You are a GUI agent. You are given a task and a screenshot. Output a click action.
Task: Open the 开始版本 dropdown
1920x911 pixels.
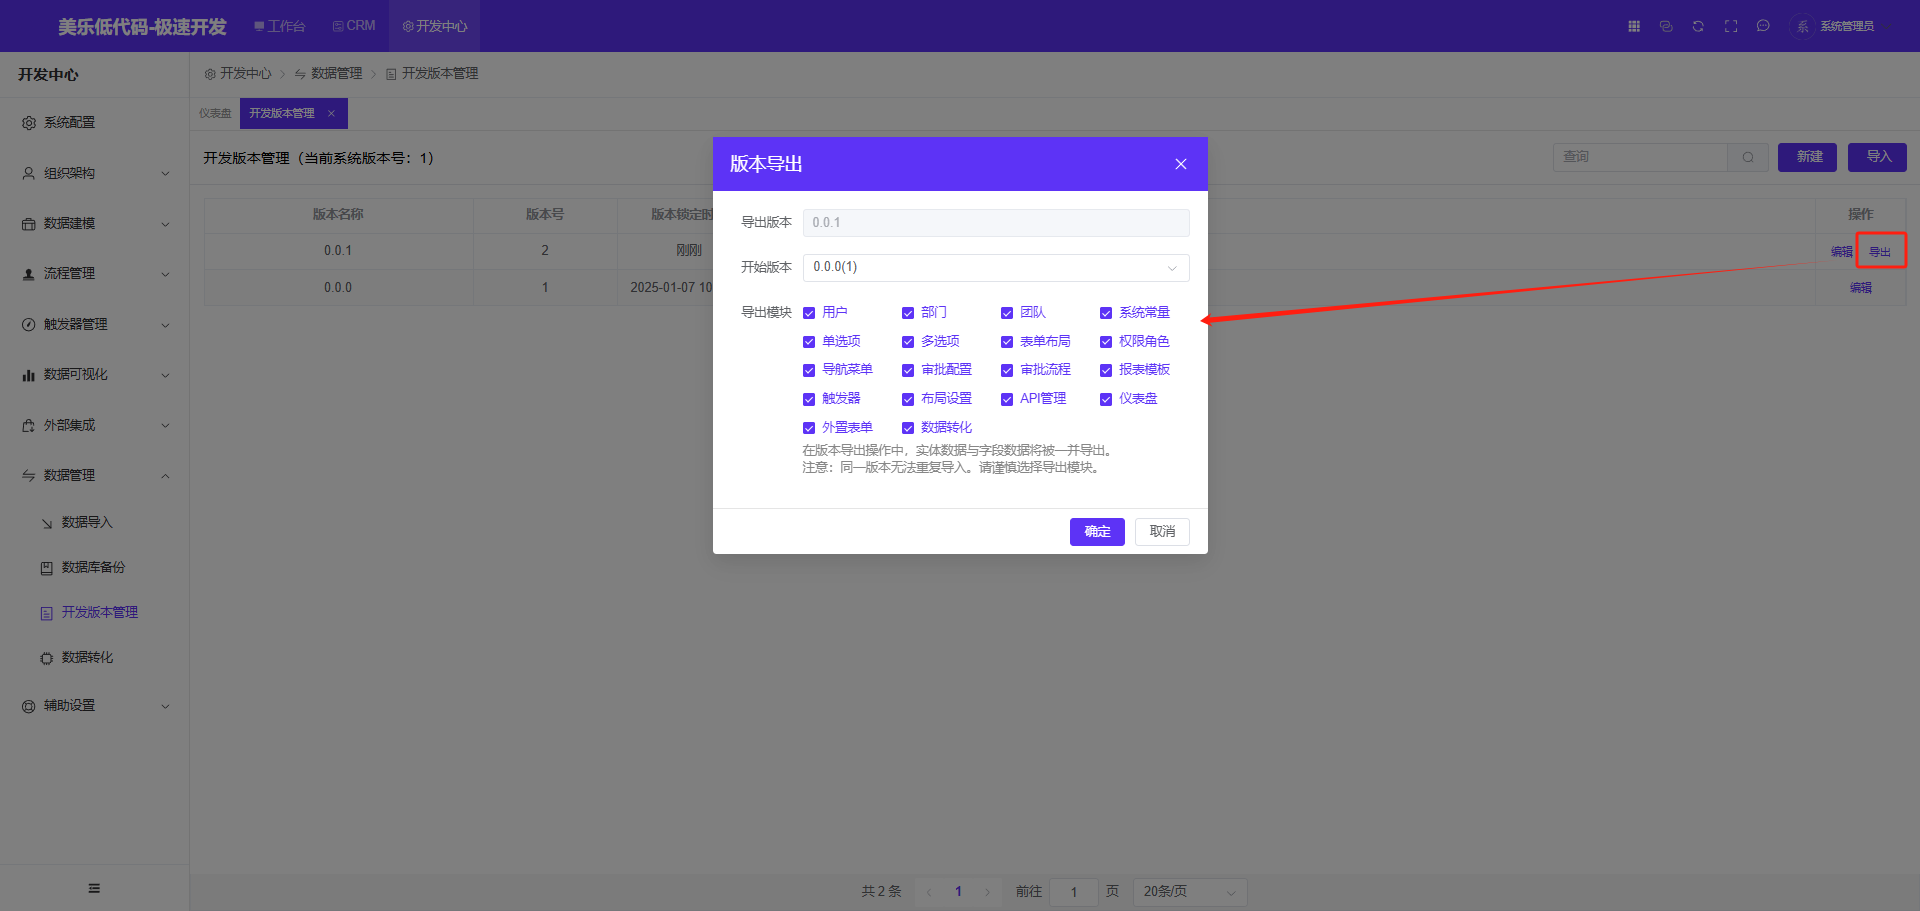(995, 267)
